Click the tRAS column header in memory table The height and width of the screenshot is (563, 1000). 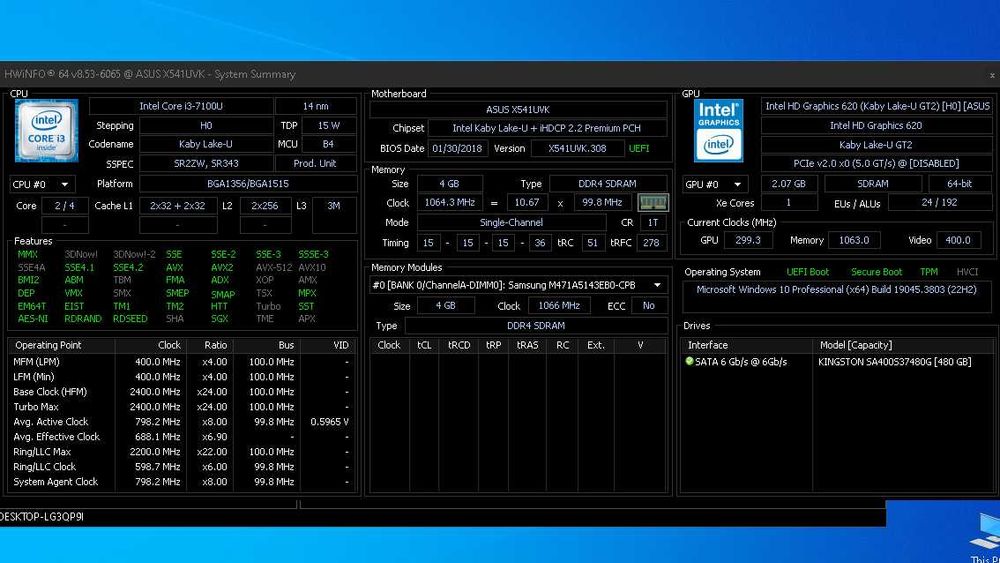coord(527,345)
